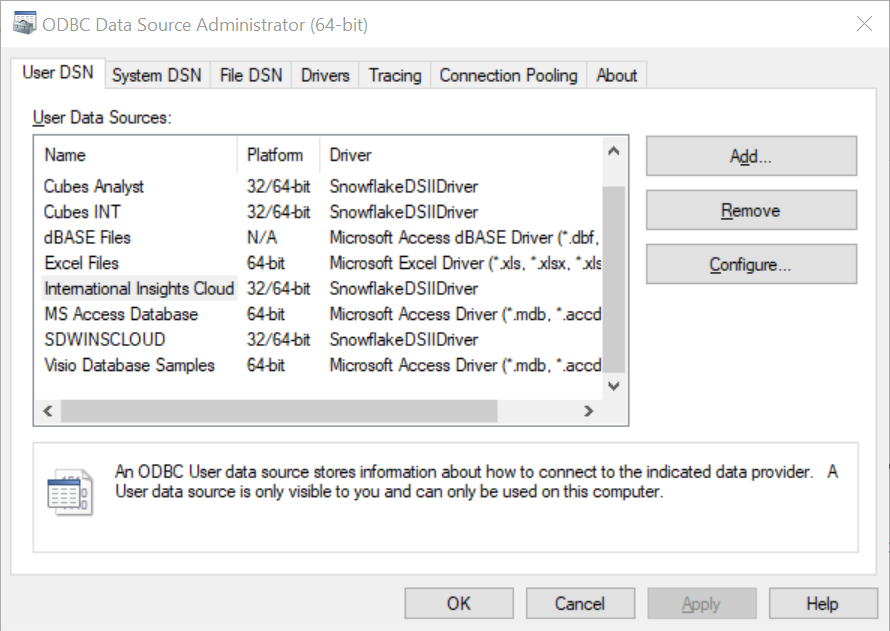Click the disabled Apply button
This screenshot has width=890, height=631.
tap(702, 603)
